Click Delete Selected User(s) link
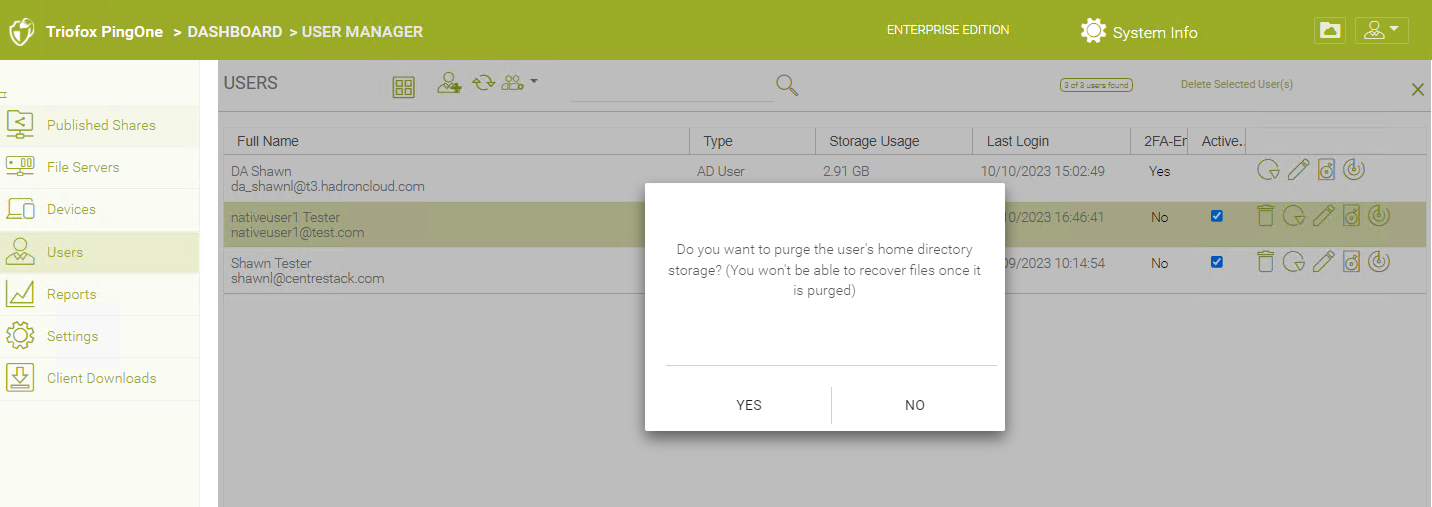This screenshot has height=507, width=1432. (1236, 85)
